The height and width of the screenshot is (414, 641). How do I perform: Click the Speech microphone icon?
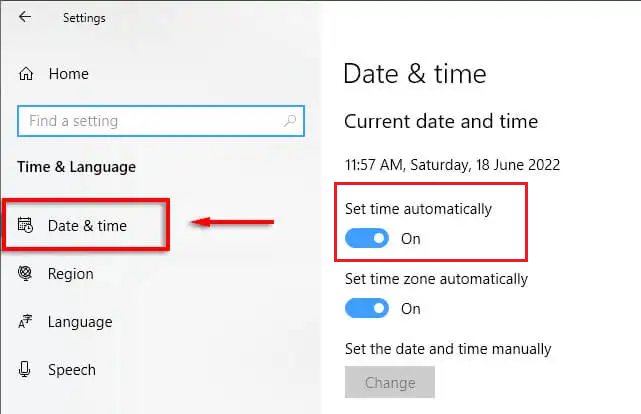point(25,369)
